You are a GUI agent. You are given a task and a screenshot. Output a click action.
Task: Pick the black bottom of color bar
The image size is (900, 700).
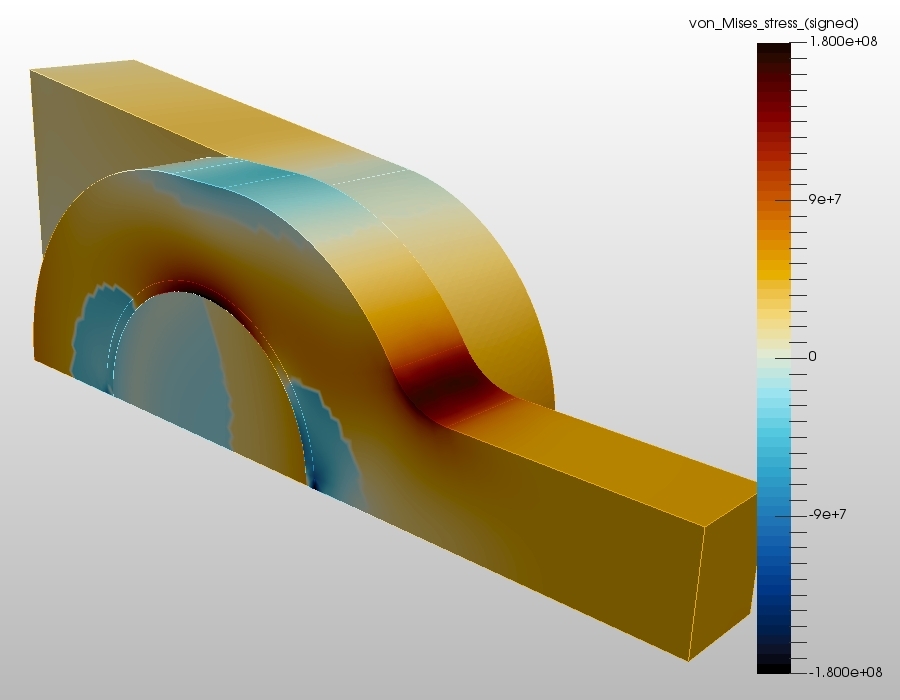coord(774,663)
